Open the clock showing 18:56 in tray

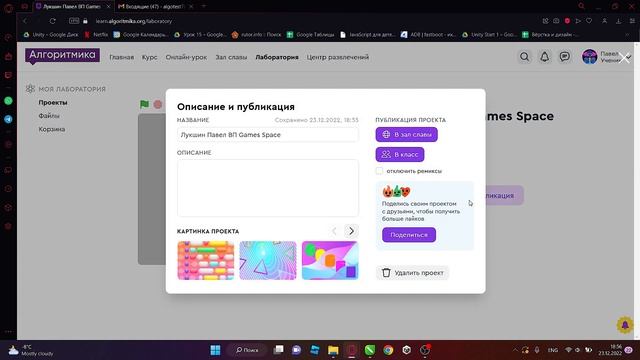(610, 350)
